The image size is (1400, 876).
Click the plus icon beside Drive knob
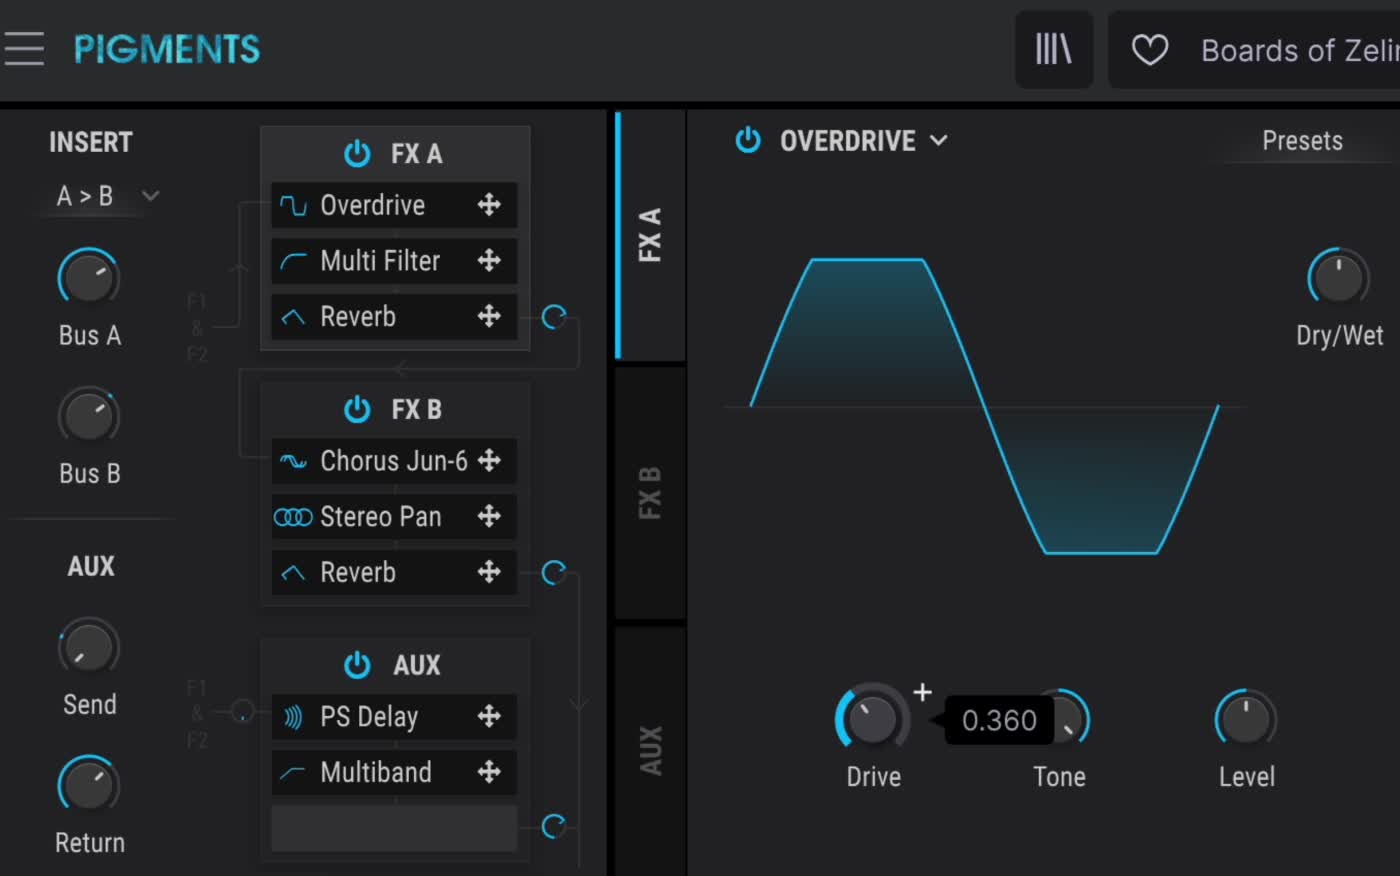coord(922,692)
